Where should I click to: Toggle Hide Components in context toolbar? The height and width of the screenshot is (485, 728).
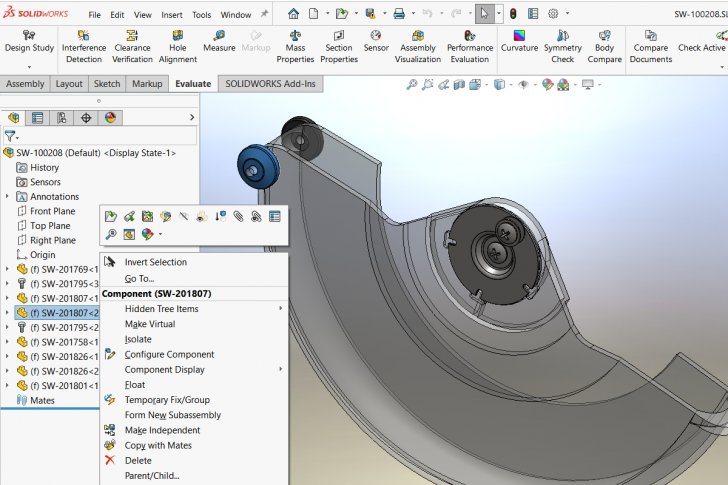click(183, 216)
